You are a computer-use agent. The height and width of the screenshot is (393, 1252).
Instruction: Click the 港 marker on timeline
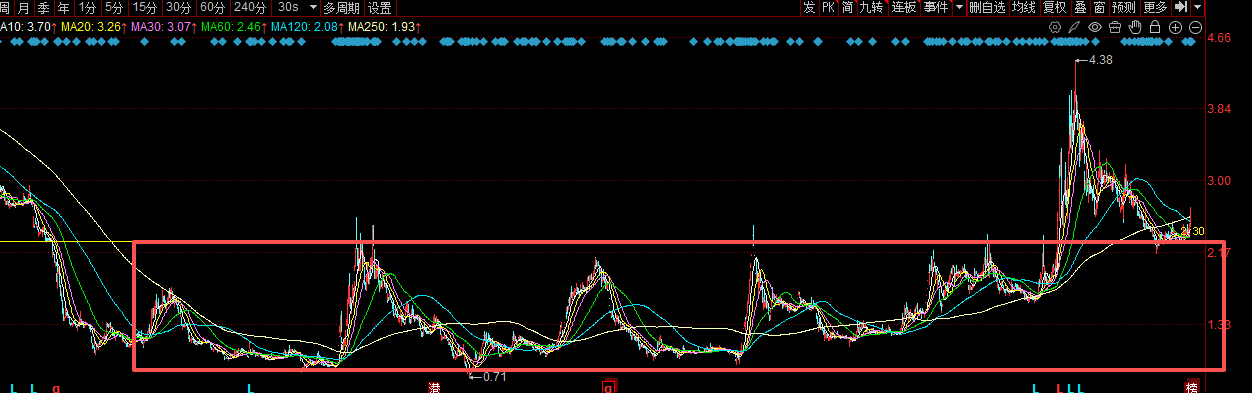(x=434, y=387)
